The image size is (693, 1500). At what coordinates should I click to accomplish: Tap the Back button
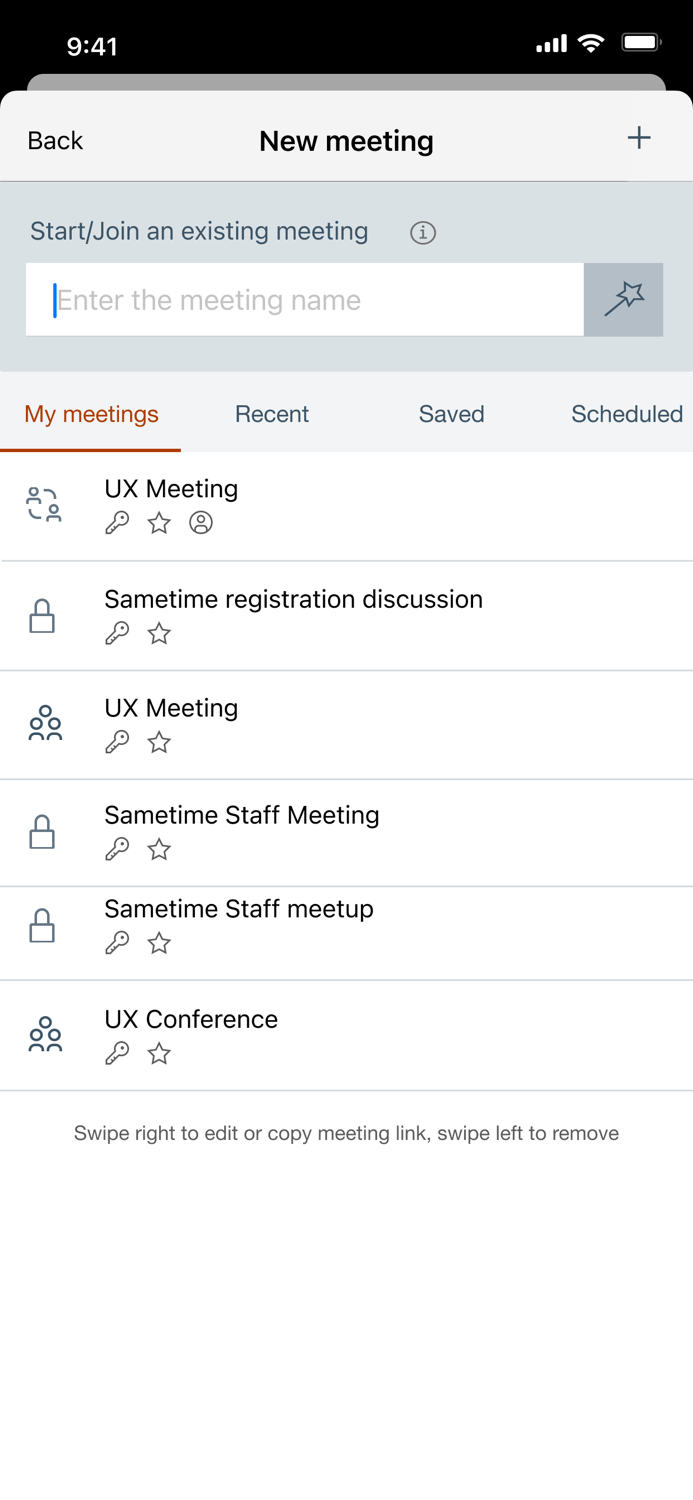55,140
